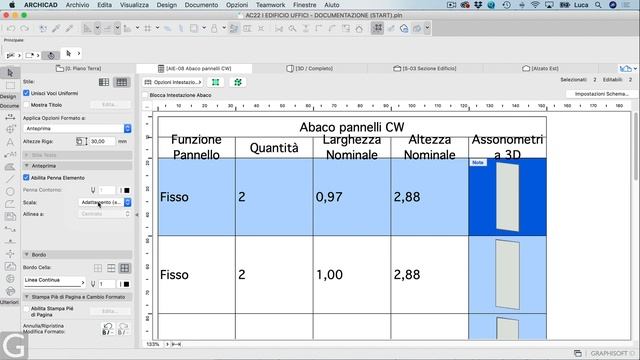
Task: Open the Linea Continua line type selector
Action: (54, 281)
